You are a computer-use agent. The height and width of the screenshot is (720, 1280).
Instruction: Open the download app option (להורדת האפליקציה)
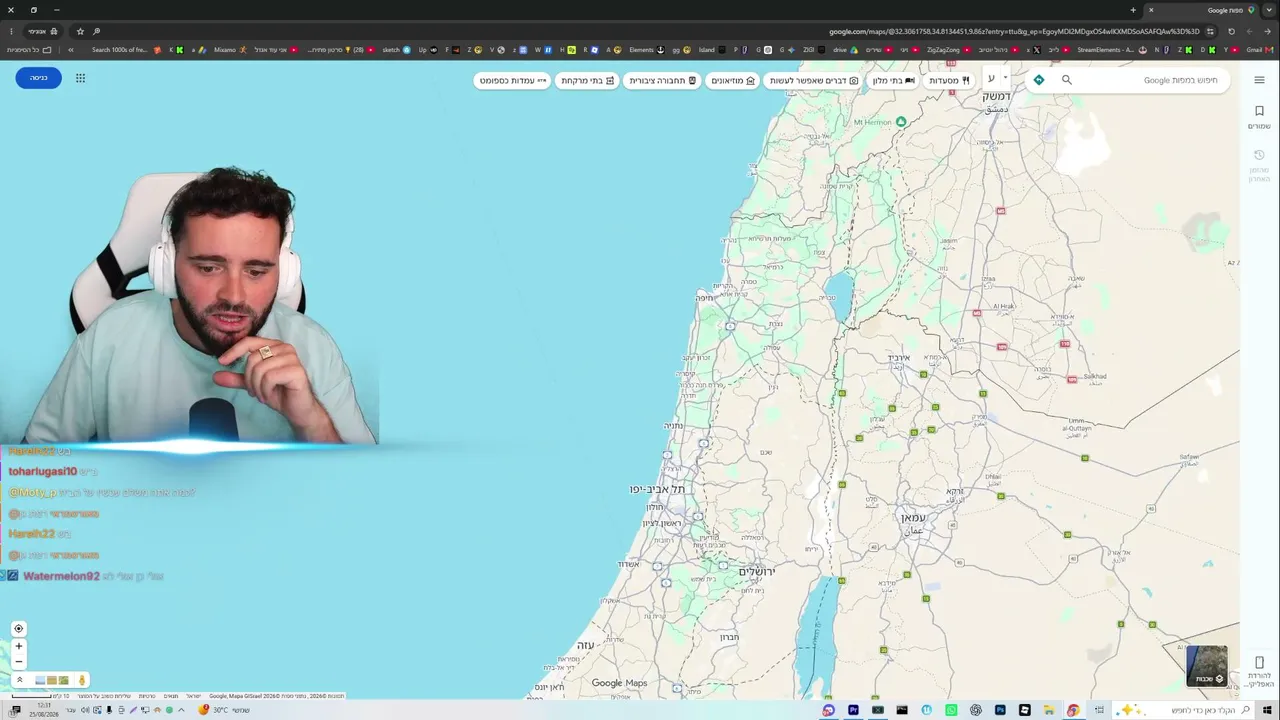click(1259, 670)
